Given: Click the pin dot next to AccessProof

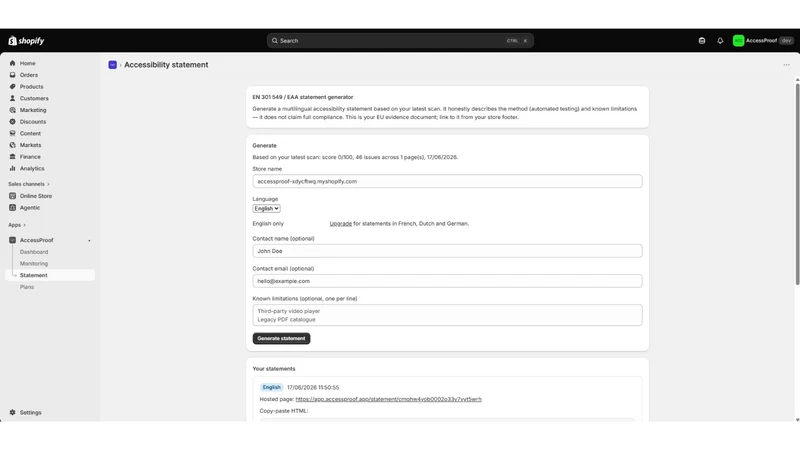Looking at the screenshot, I should coord(89,240).
